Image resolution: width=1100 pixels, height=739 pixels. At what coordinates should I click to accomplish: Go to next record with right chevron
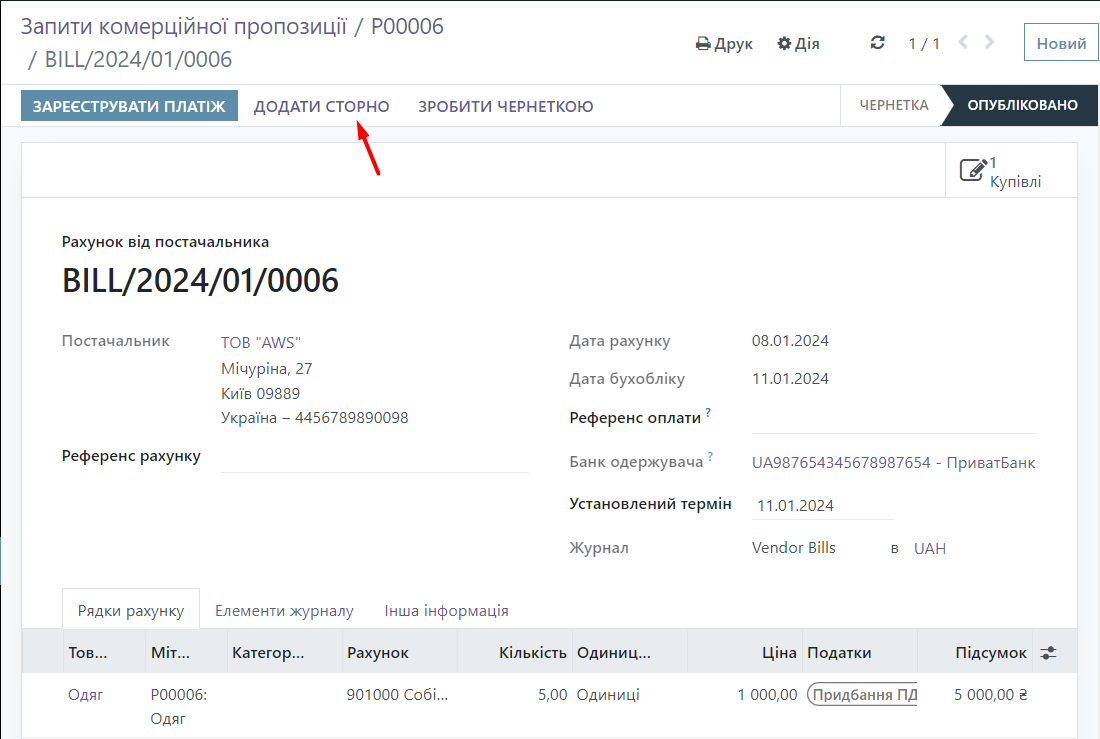tap(990, 43)
